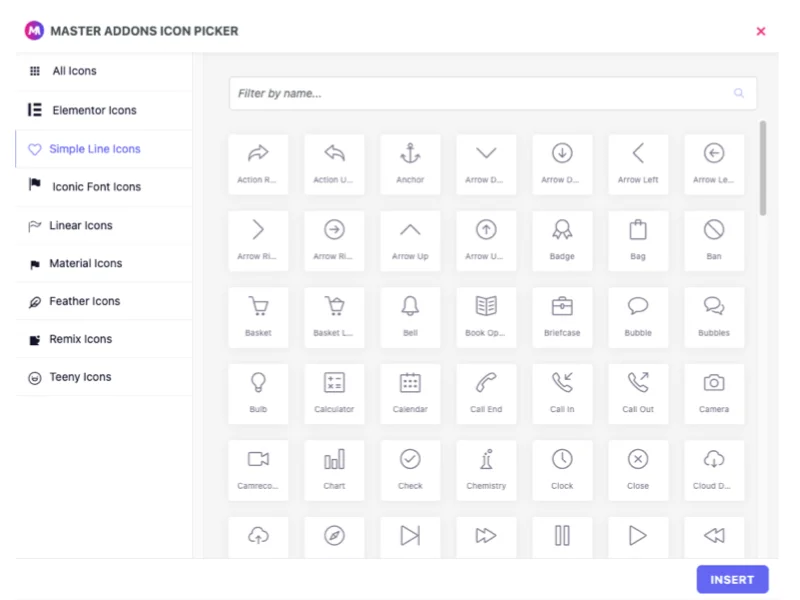The height and width of the screenshot is (600, 800).
Task: Click the search magnifier icon
Action: [x=739, y=93]
